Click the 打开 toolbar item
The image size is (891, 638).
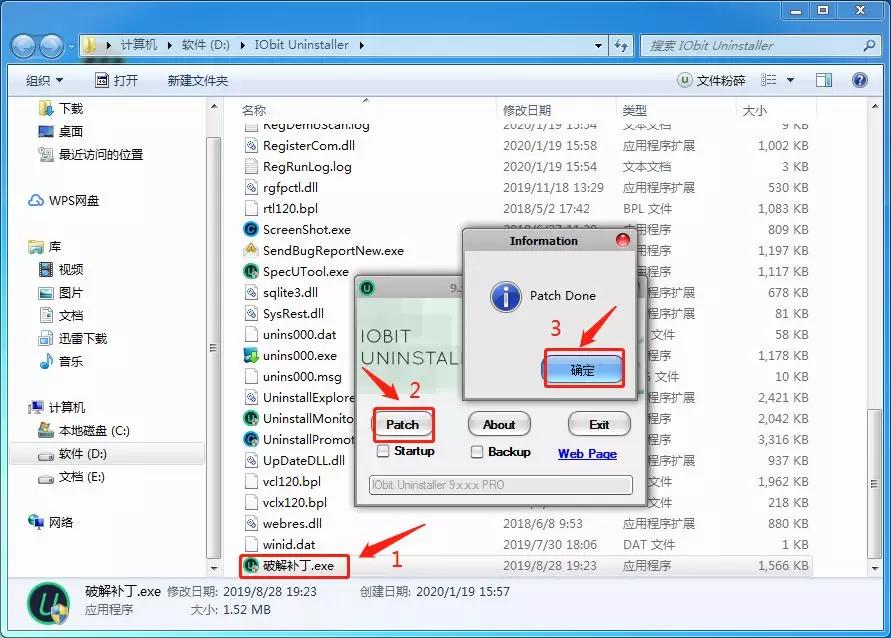116,80
